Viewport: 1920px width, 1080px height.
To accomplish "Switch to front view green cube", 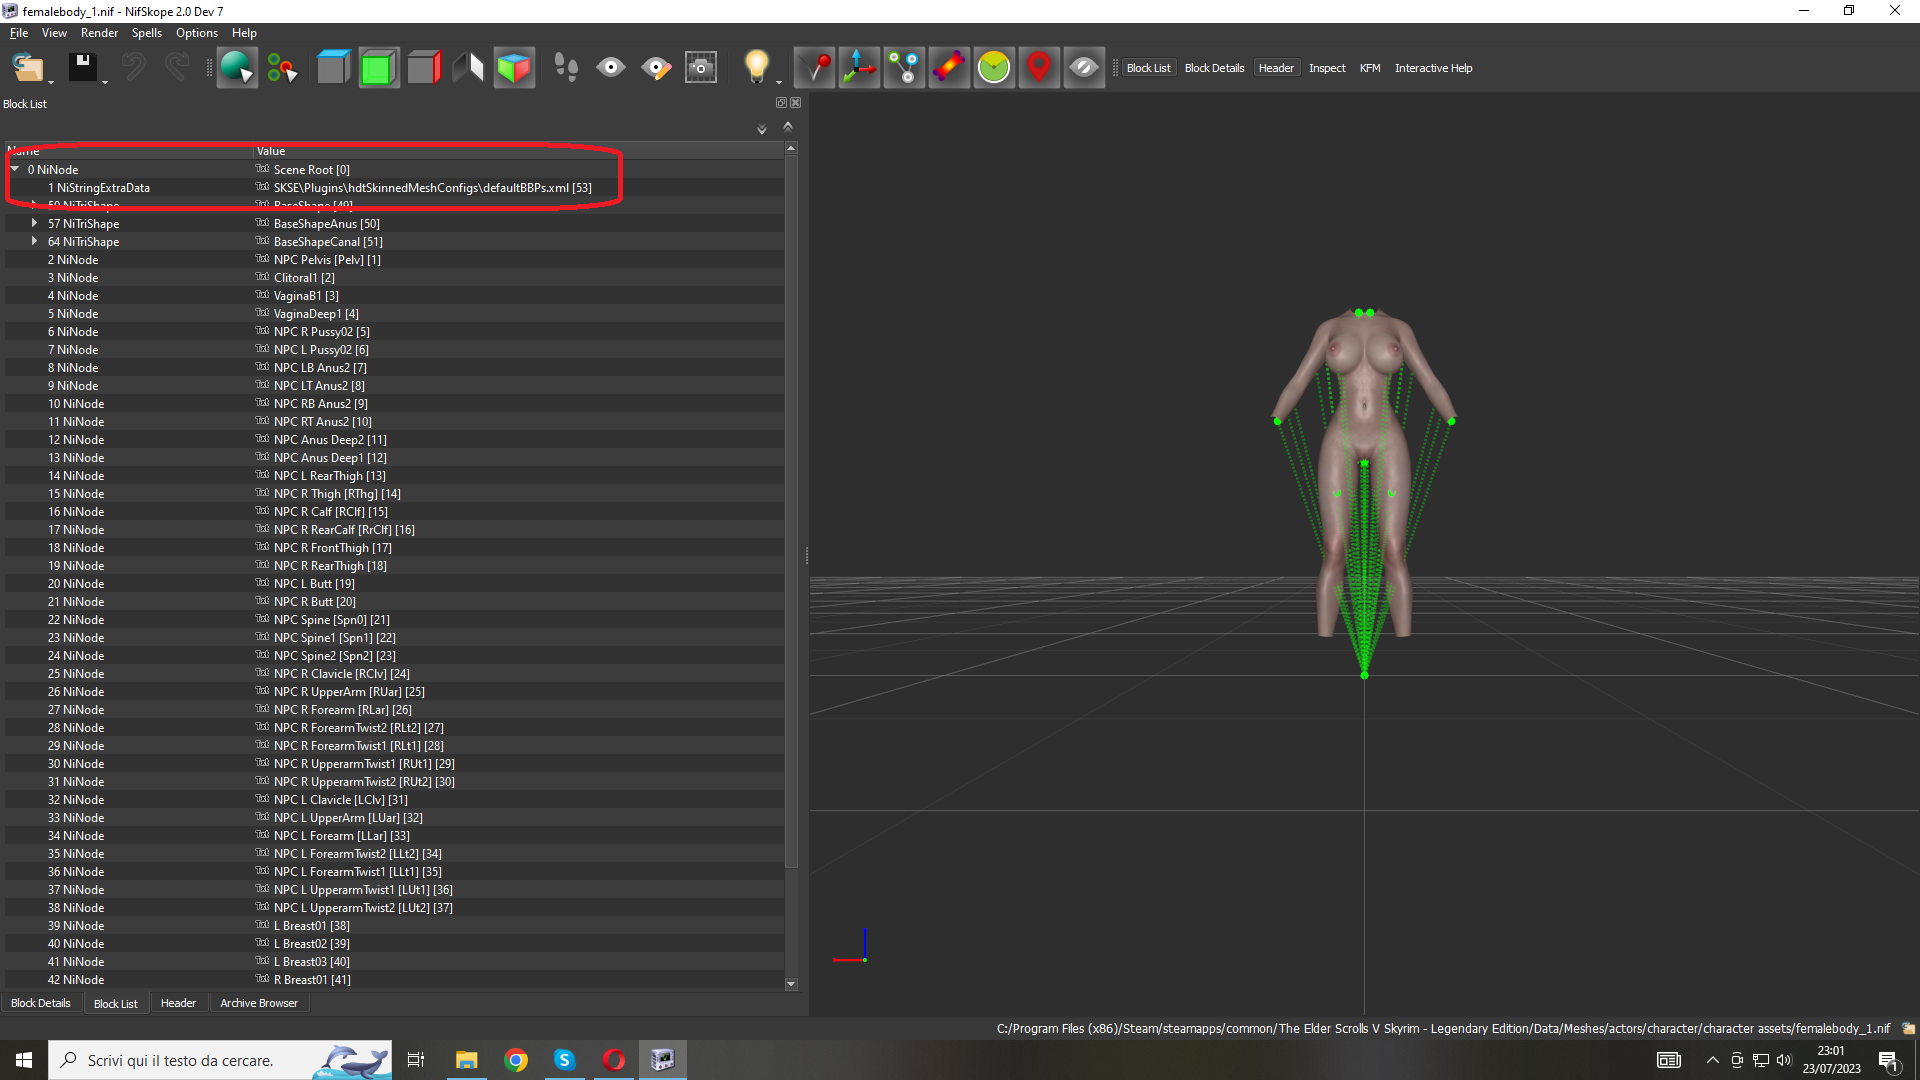I will [x=378, y=68].
